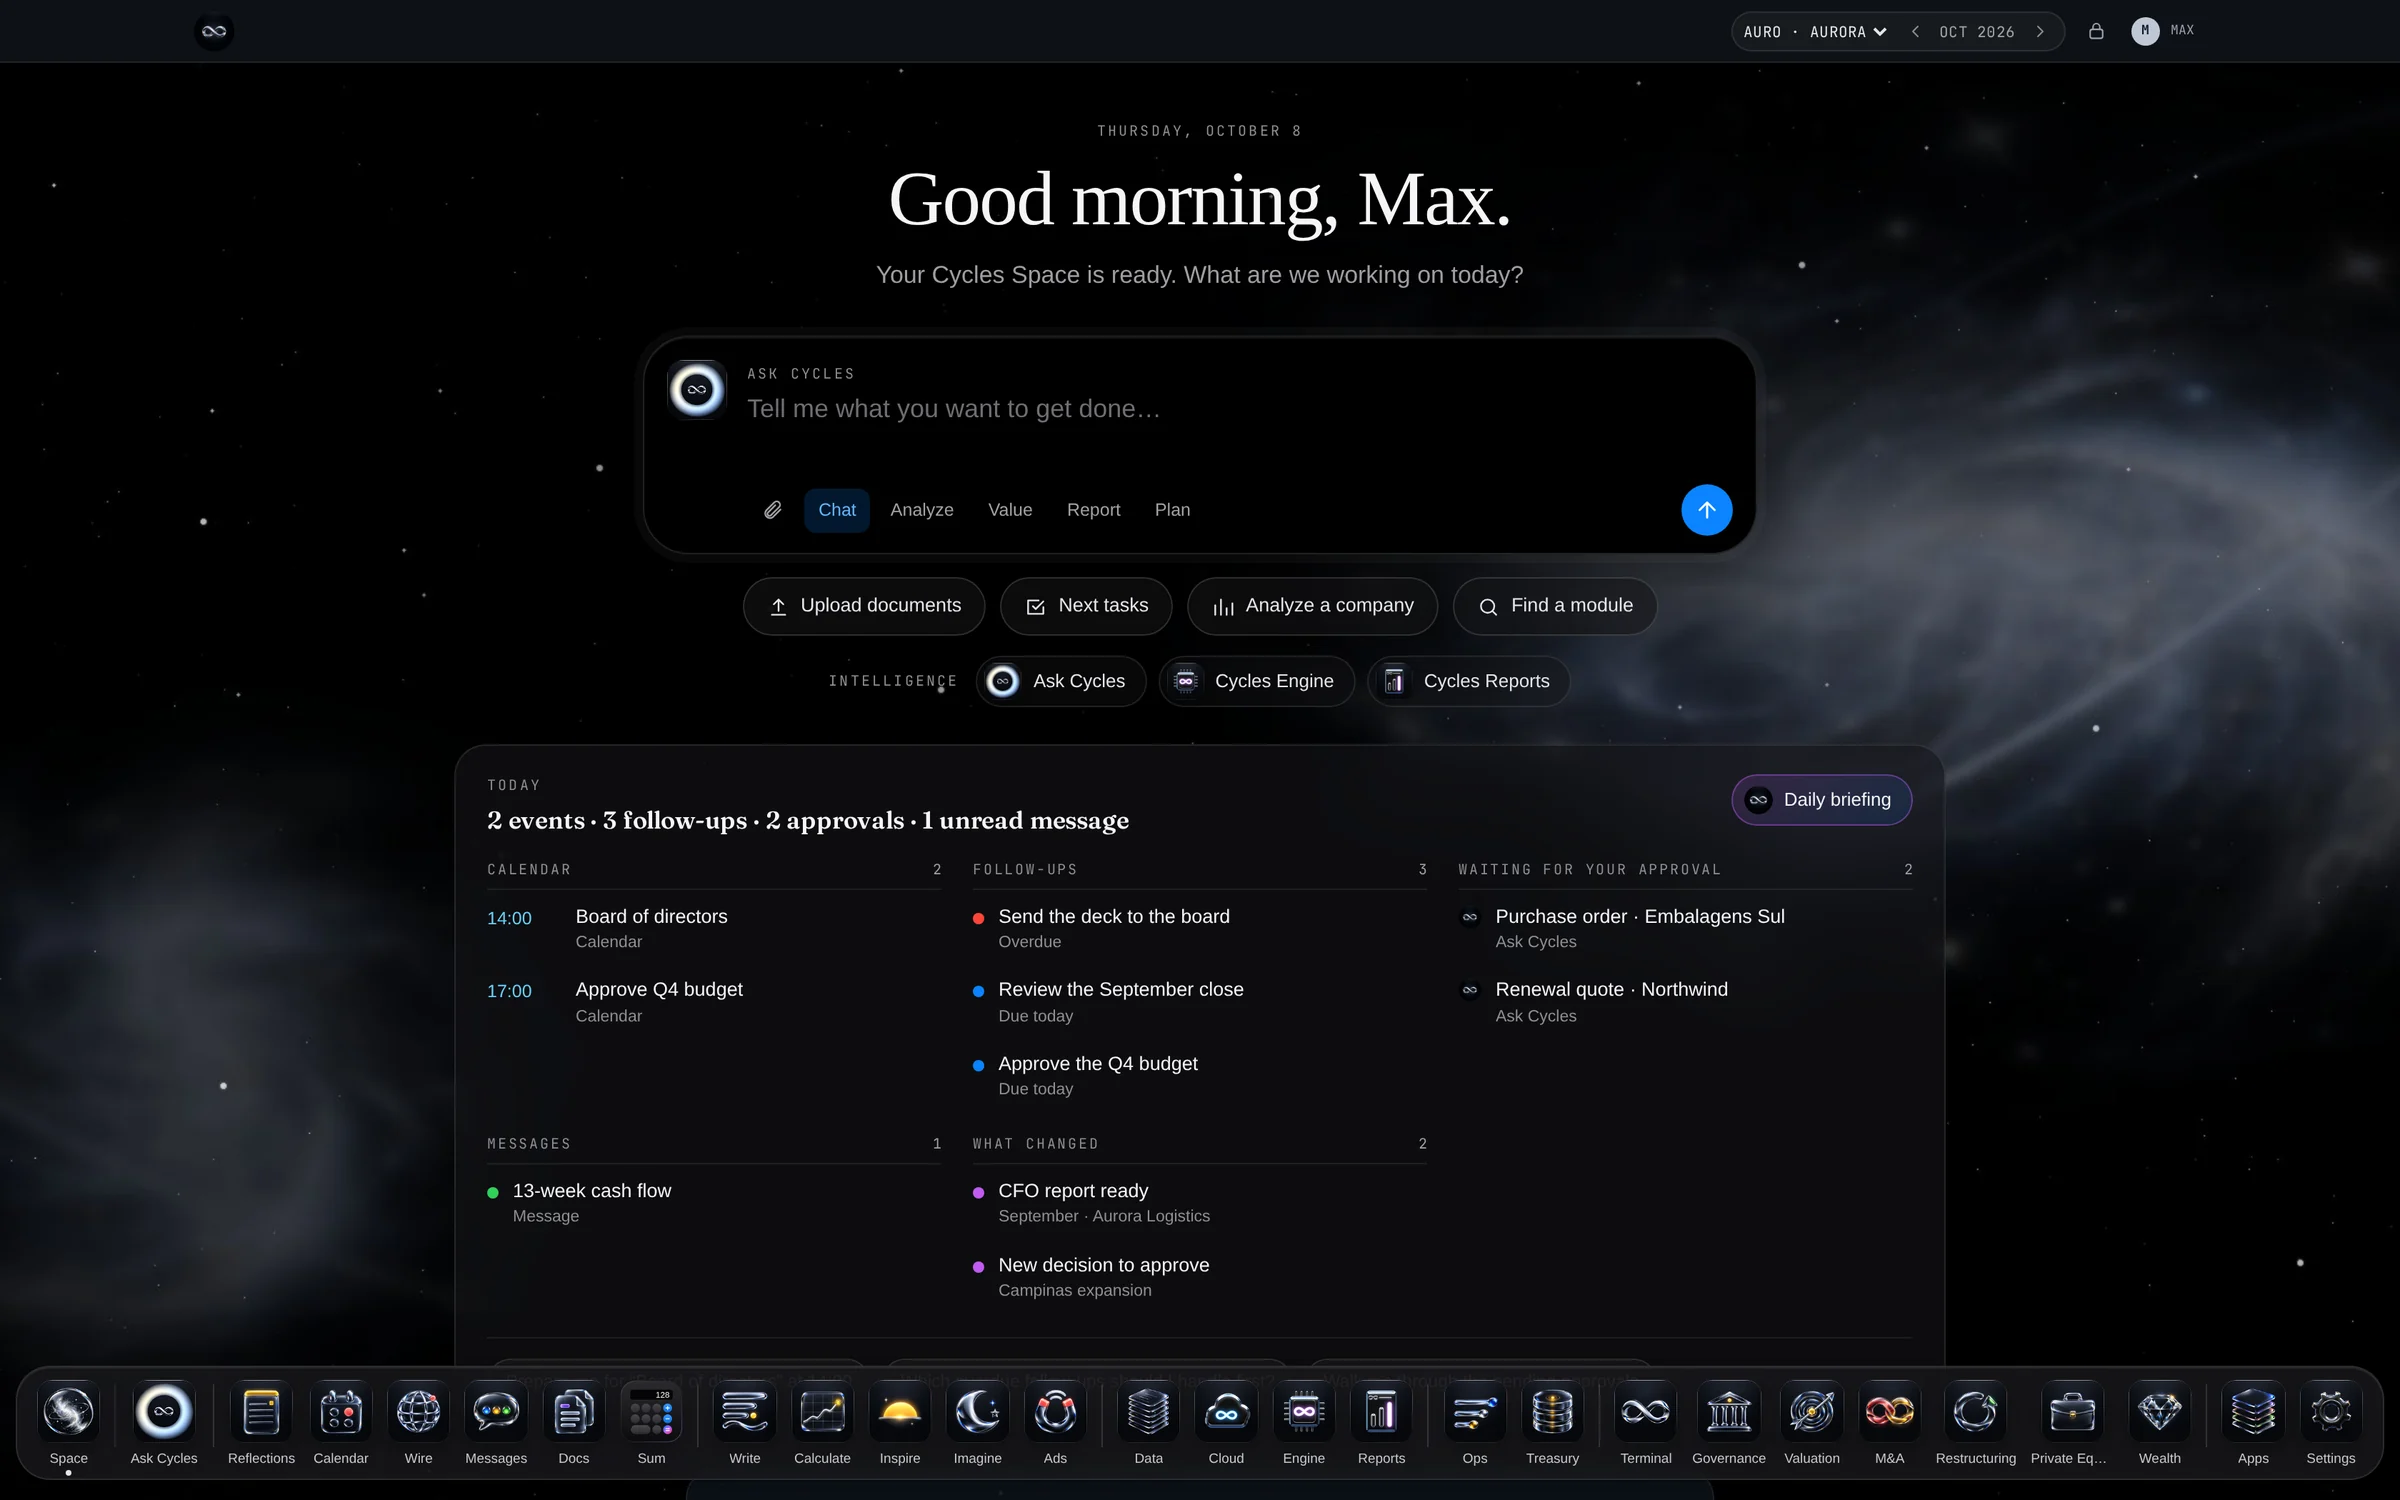Switch to Plan mode

click(1172, 510)
